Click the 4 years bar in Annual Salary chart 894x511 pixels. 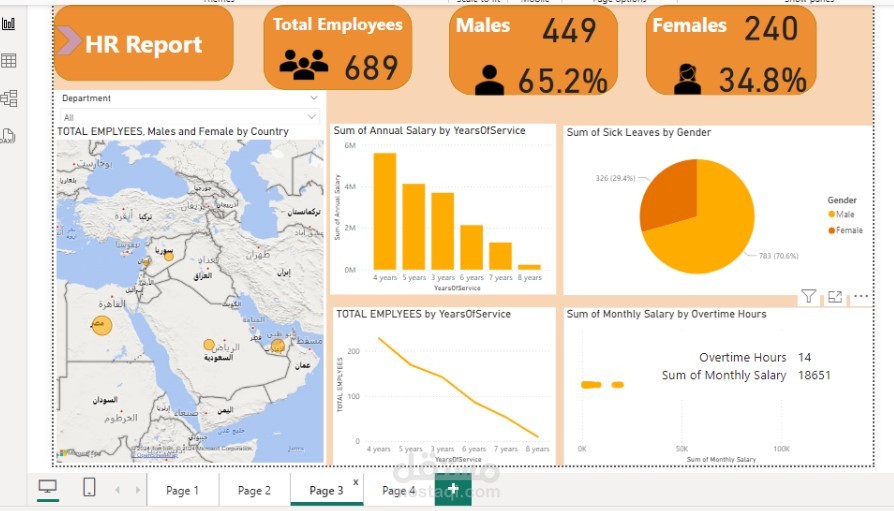coord(385,211)
